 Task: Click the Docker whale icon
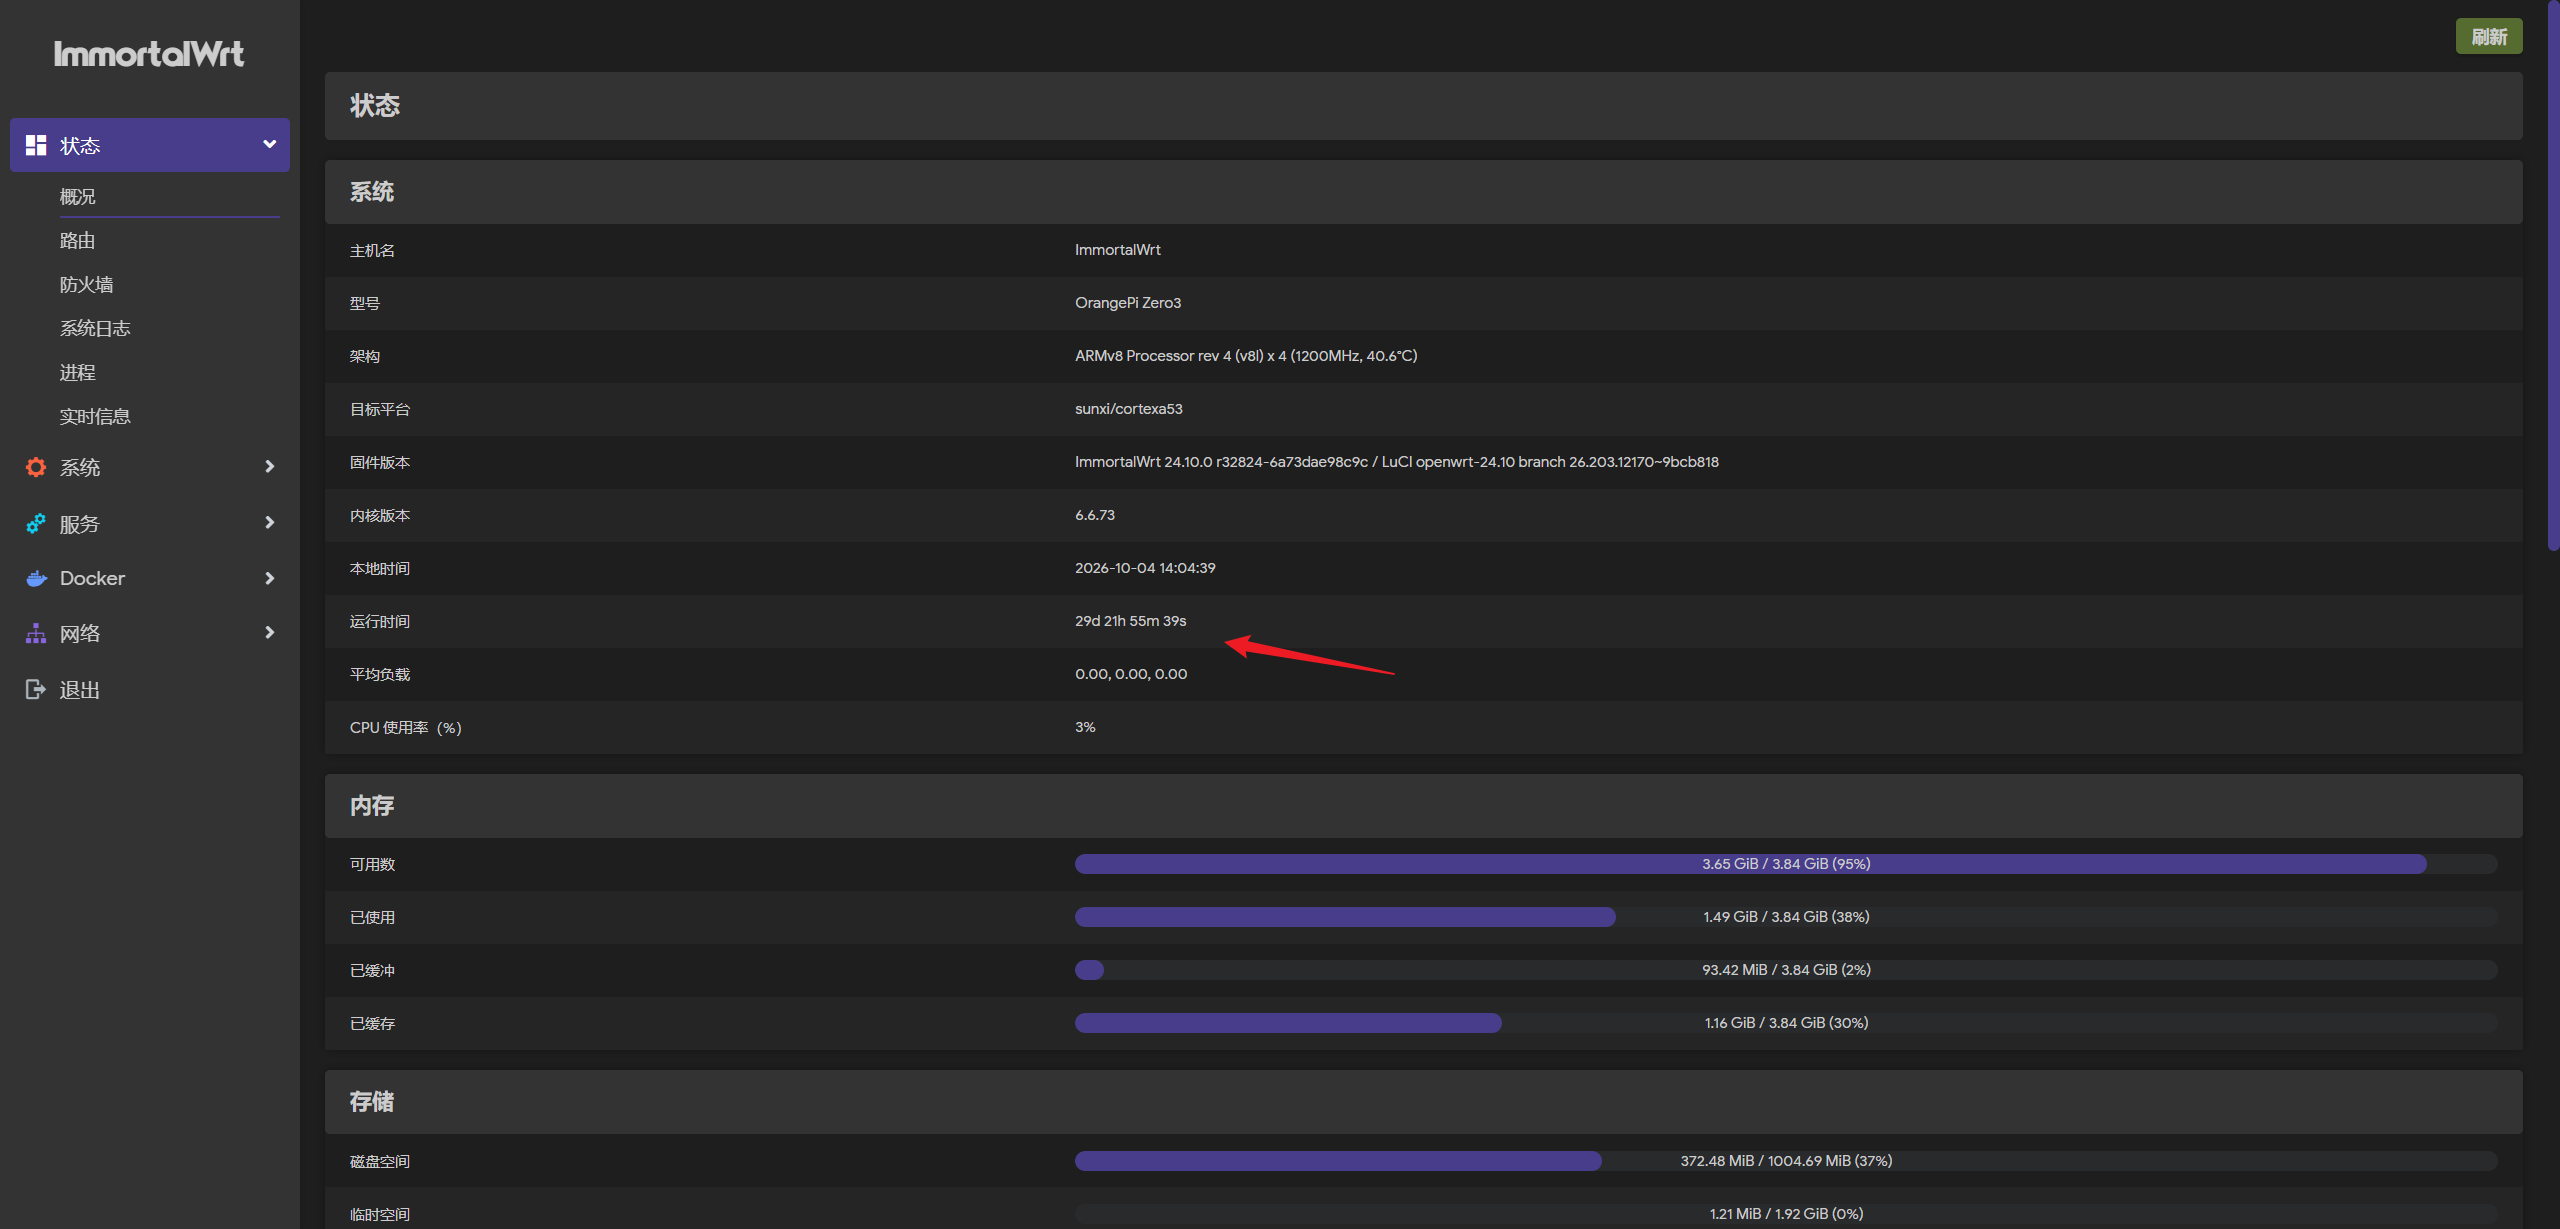[36, 578]
